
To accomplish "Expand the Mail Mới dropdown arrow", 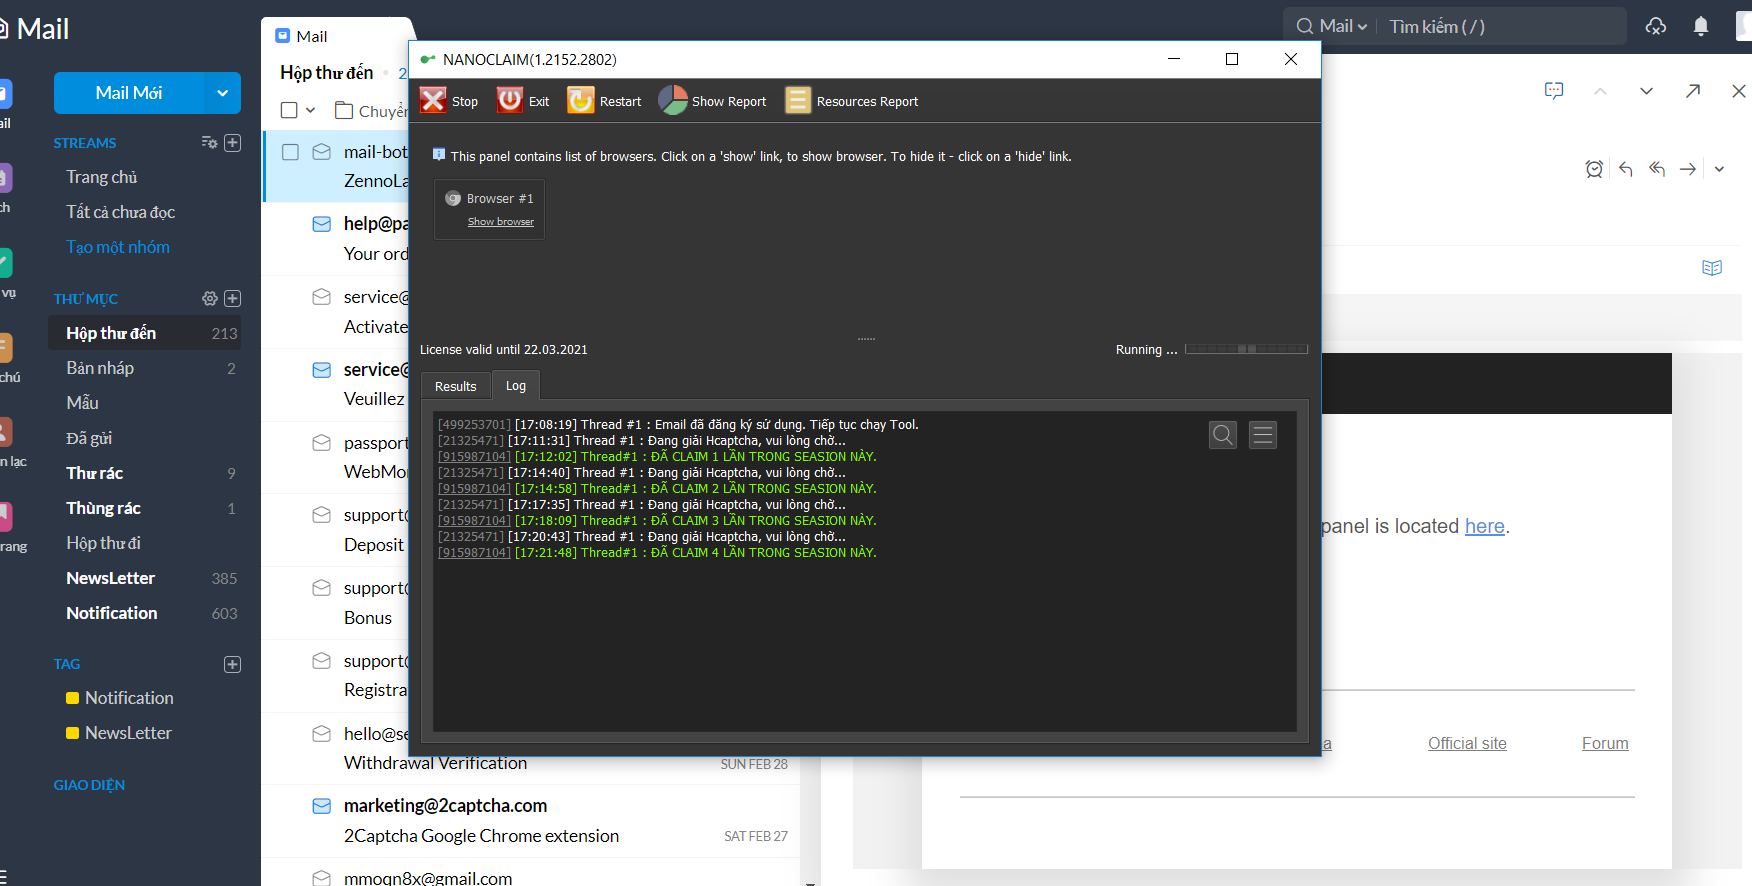I will (x=222, y=93).
